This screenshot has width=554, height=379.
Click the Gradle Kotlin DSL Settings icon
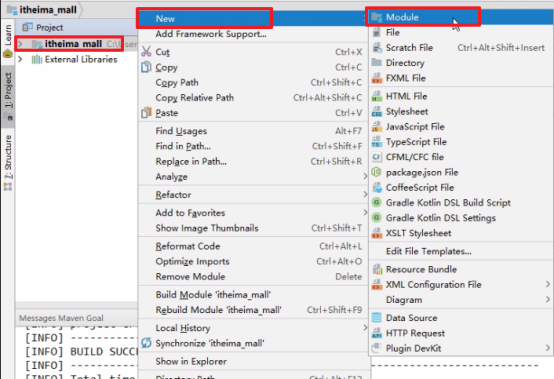[x=377, y=218]
